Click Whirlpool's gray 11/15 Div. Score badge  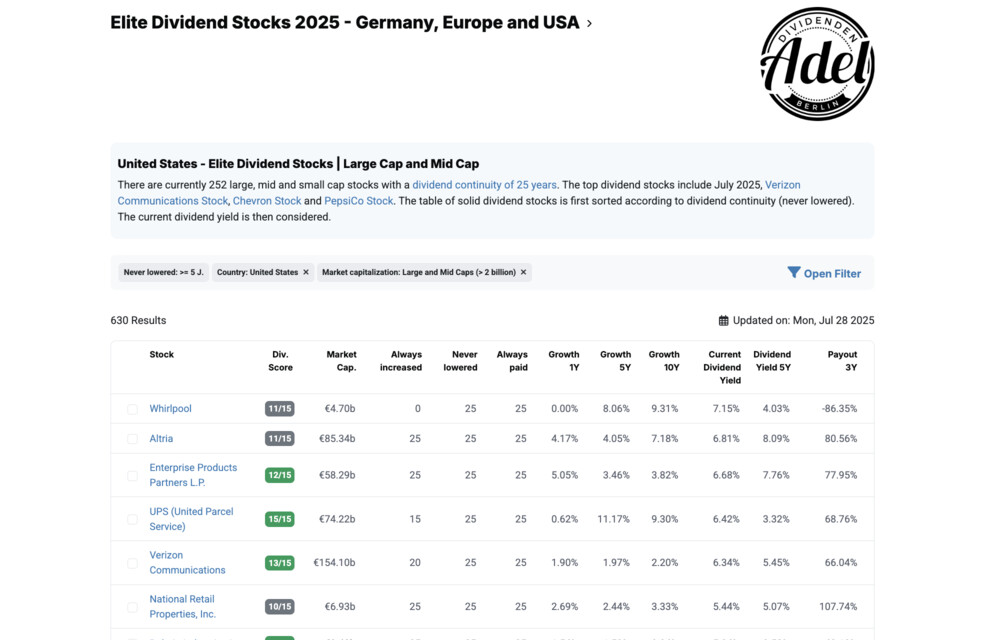click(279, 408)
